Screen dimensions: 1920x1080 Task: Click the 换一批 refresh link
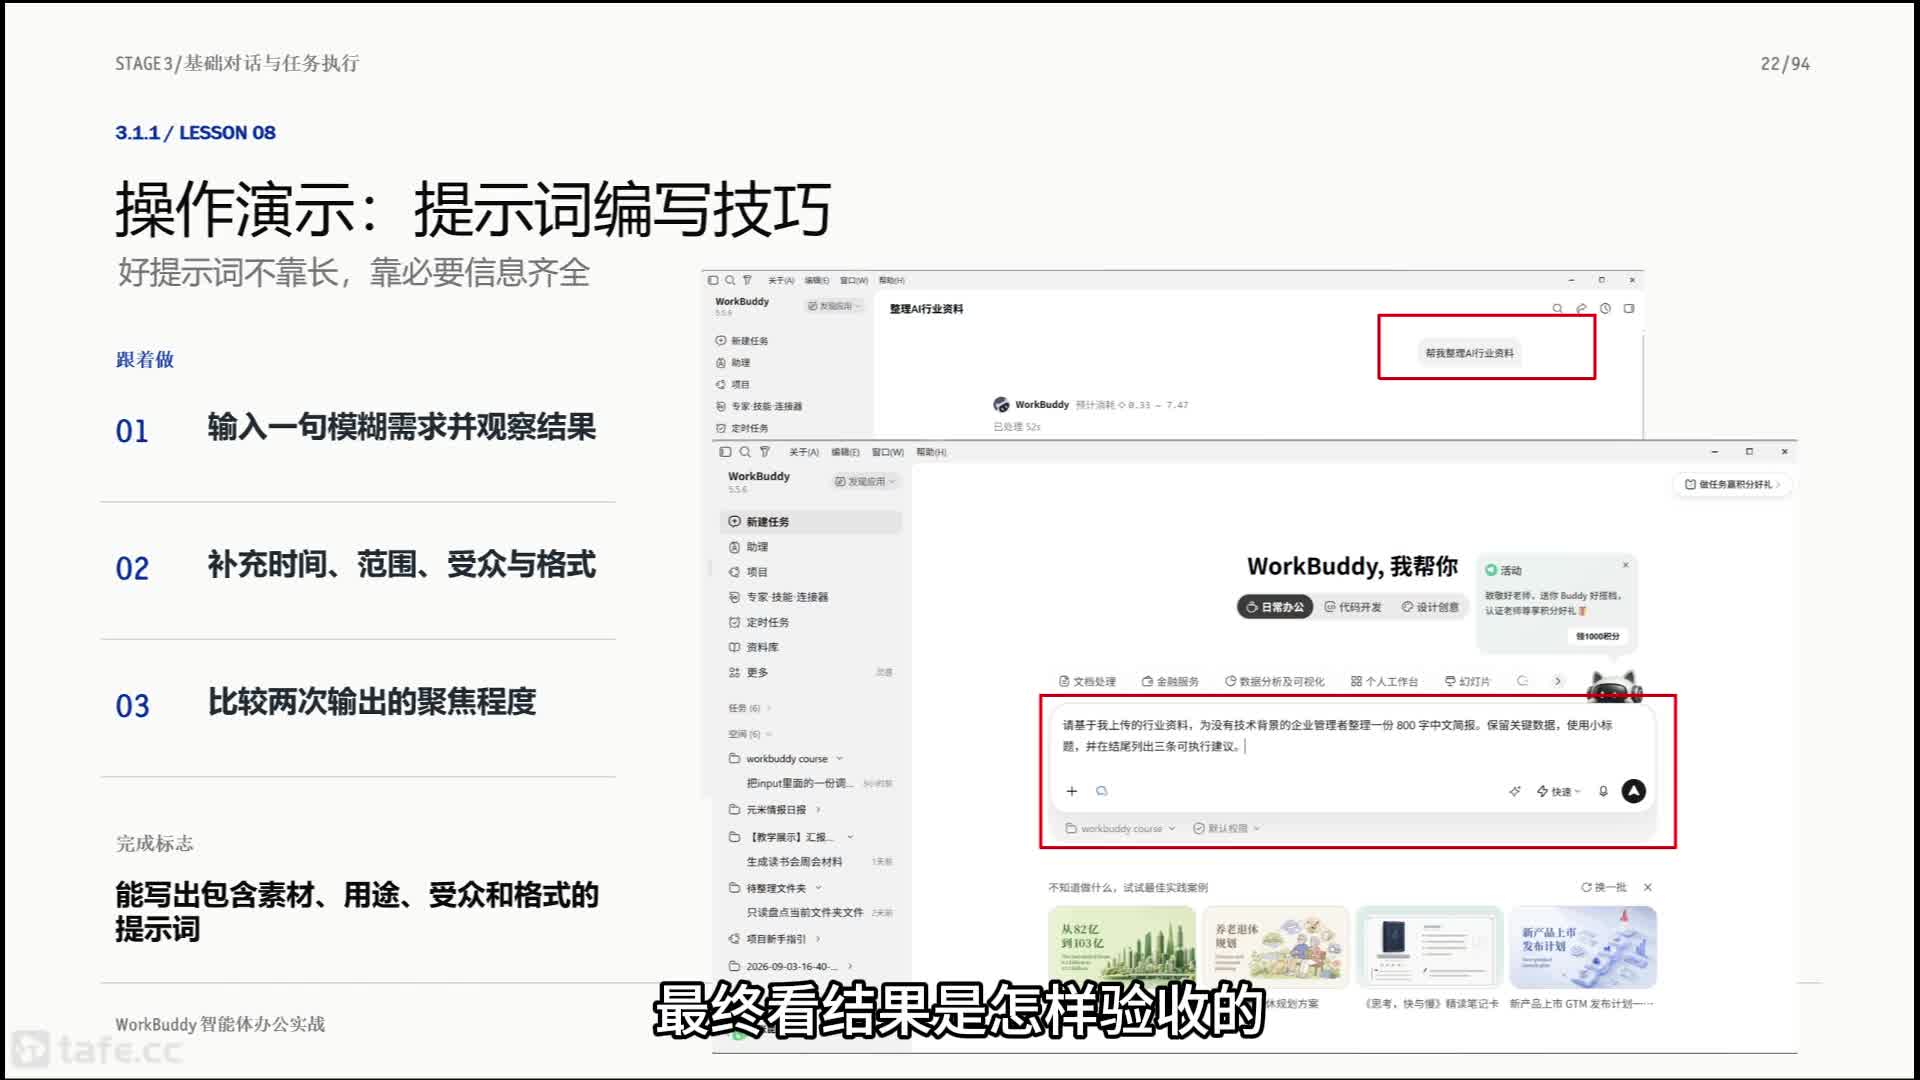tap(1604, 887)
